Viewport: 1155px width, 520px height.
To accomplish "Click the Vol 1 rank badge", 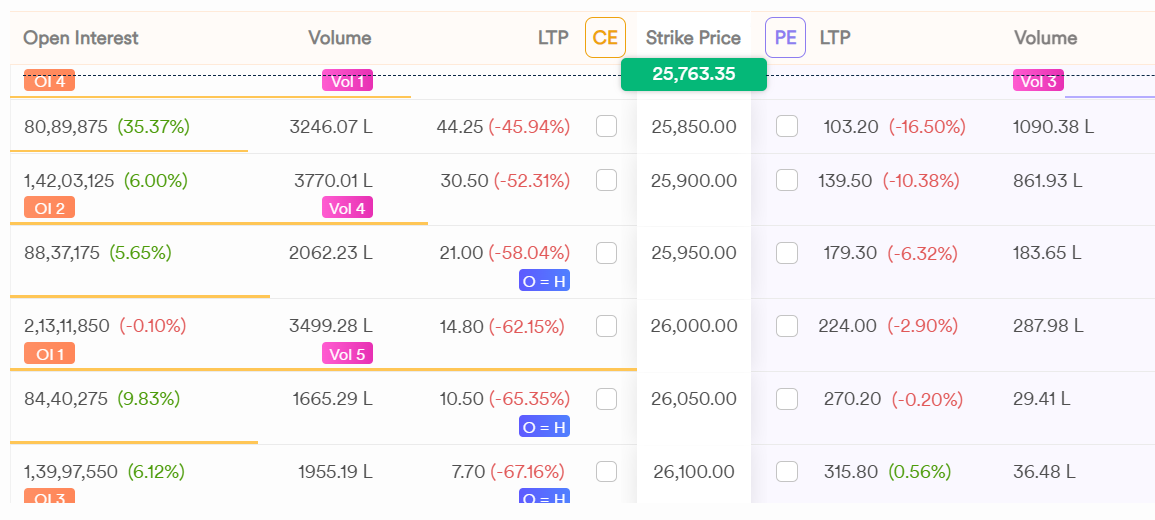I will tap(347, 81).
